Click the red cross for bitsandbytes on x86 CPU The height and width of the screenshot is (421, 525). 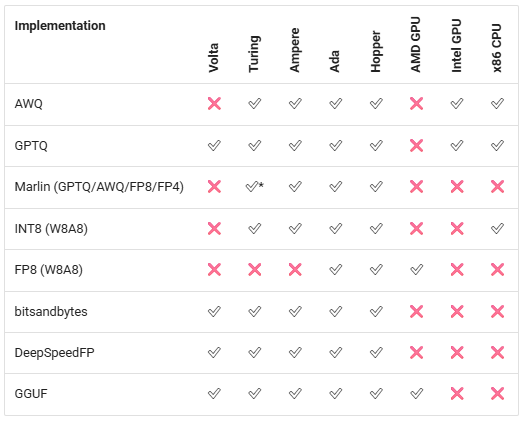(498, 311)
